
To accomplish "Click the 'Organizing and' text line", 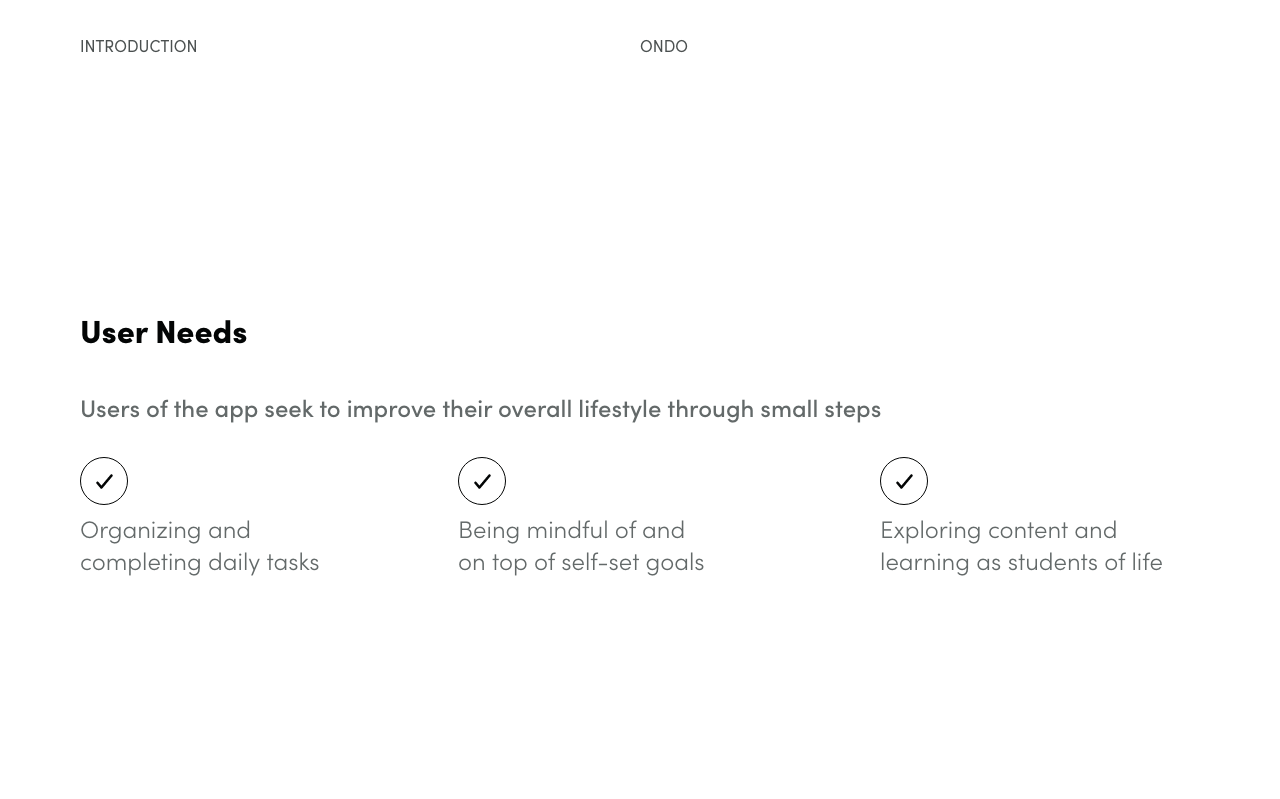I will (x=165, y=530).
